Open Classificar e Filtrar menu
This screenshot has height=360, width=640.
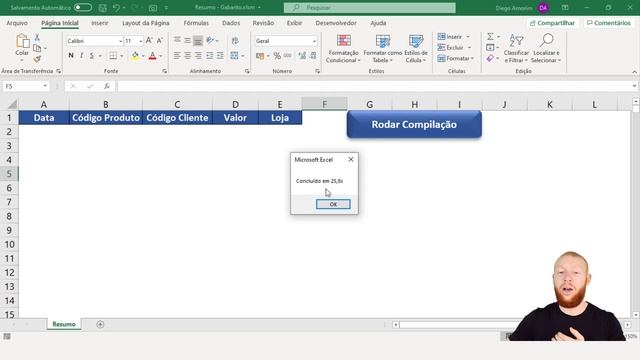click(516, 49)
